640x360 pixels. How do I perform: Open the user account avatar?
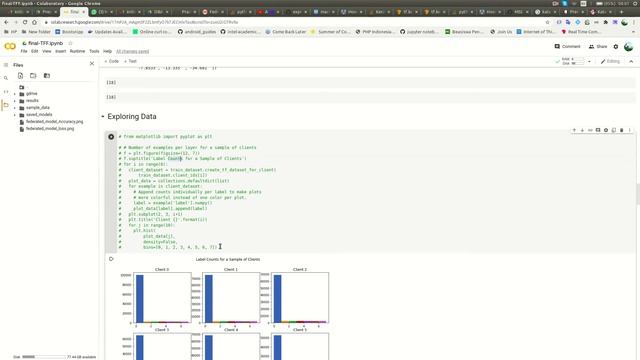point(628,47)
